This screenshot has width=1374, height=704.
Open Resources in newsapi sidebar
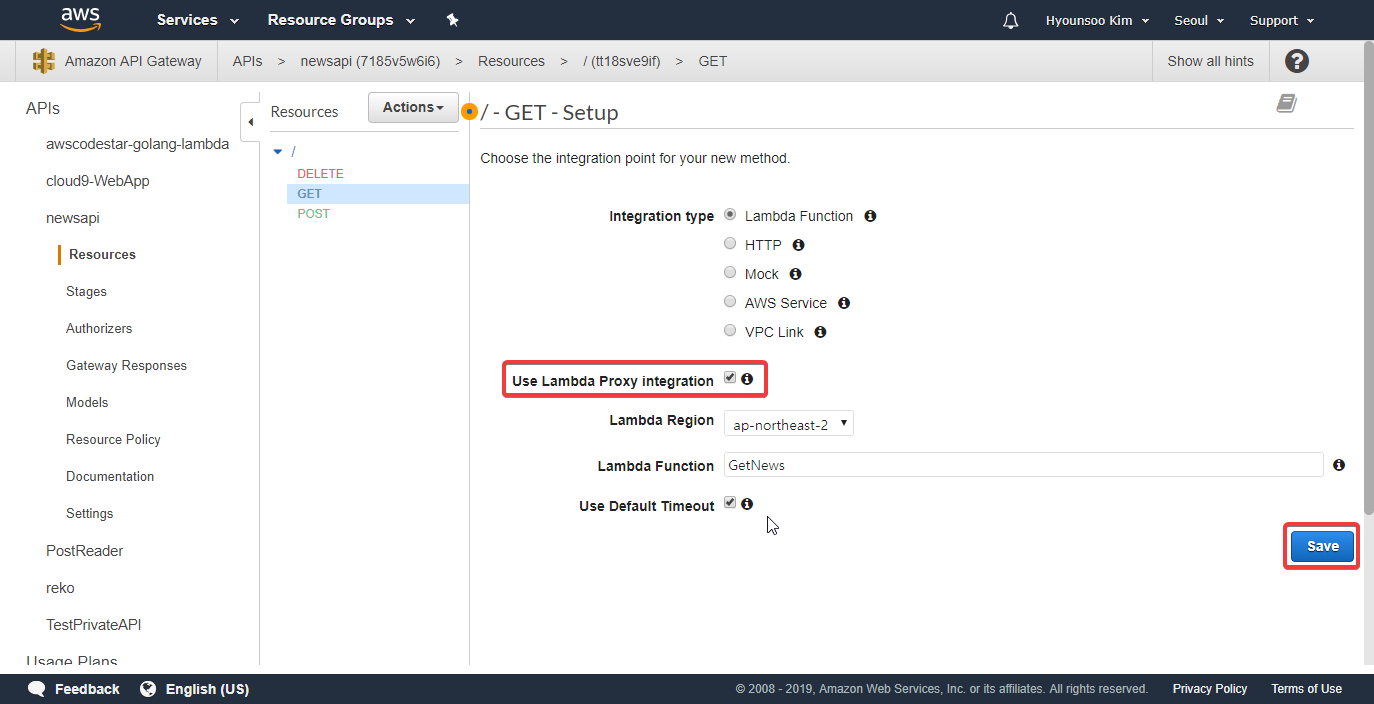coord(102,254)
